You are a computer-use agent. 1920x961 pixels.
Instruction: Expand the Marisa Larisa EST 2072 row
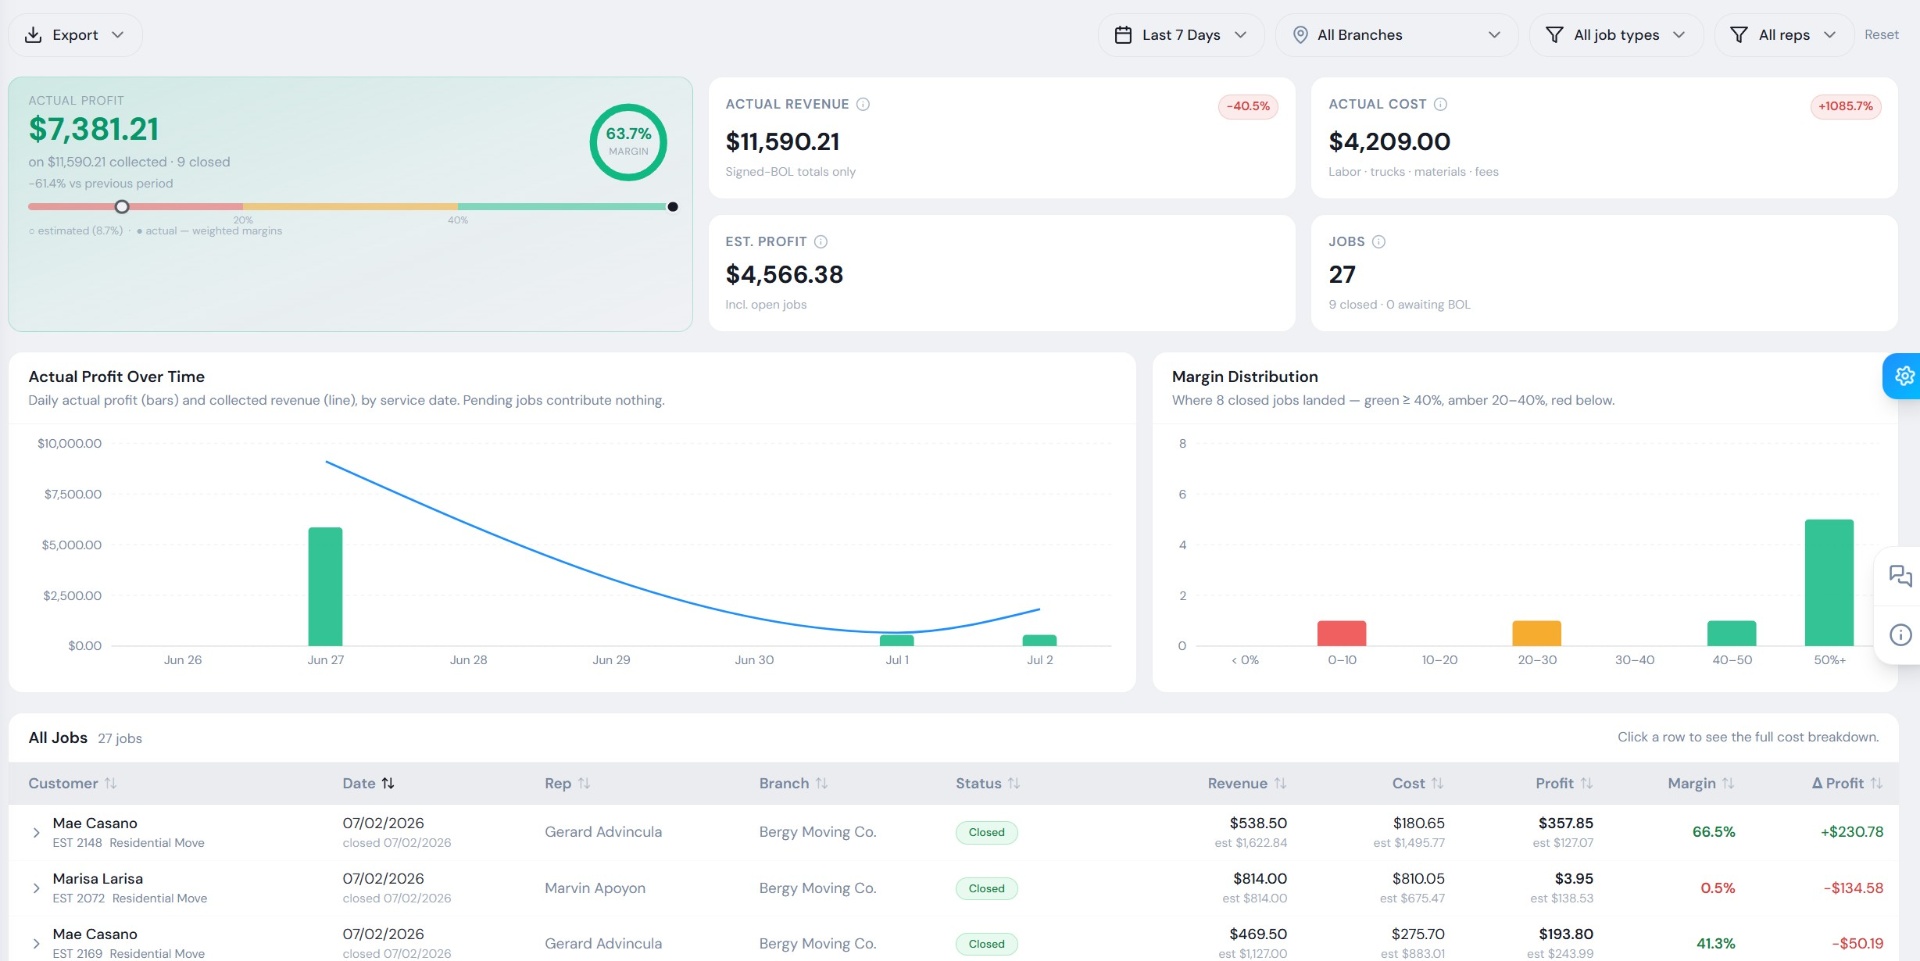pos(36,888)
